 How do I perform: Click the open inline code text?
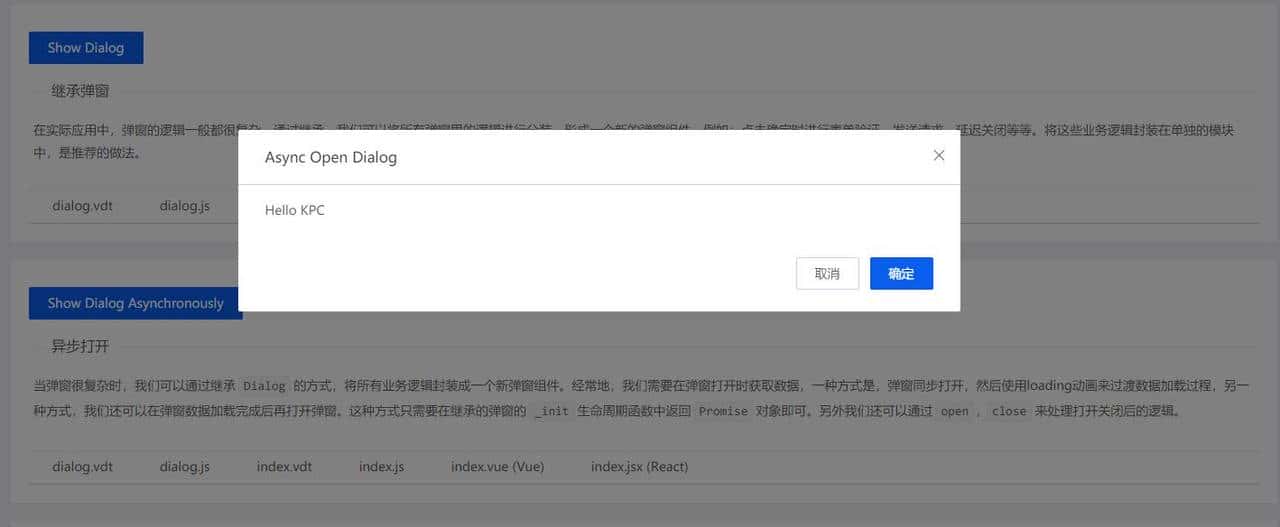coord(954,411)
